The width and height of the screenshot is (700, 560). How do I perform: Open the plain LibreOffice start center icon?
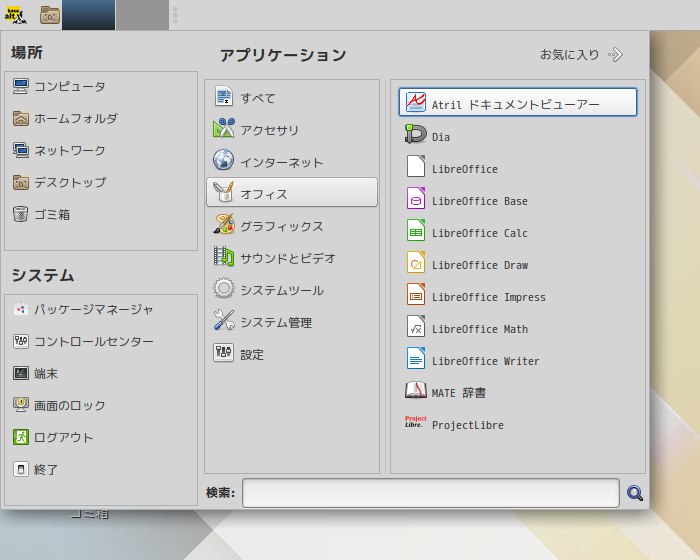416,166
